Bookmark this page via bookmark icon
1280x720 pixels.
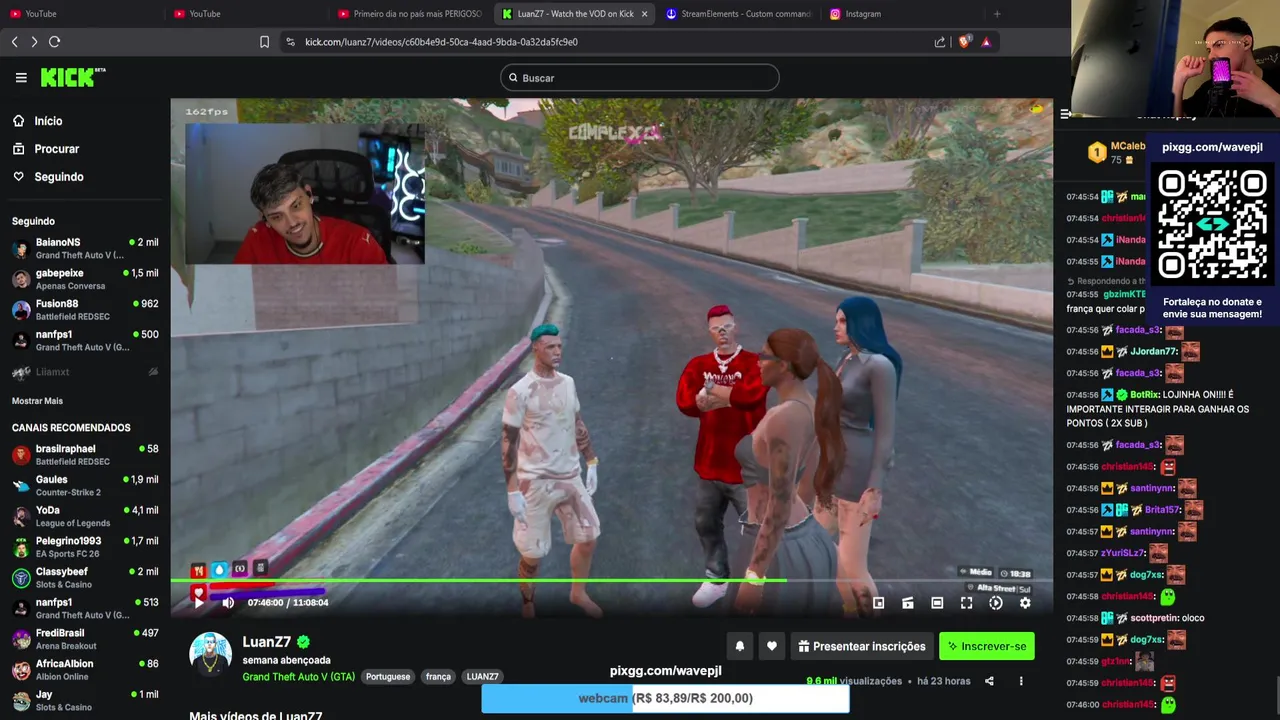pyautogui.click(x=264, y=42)
